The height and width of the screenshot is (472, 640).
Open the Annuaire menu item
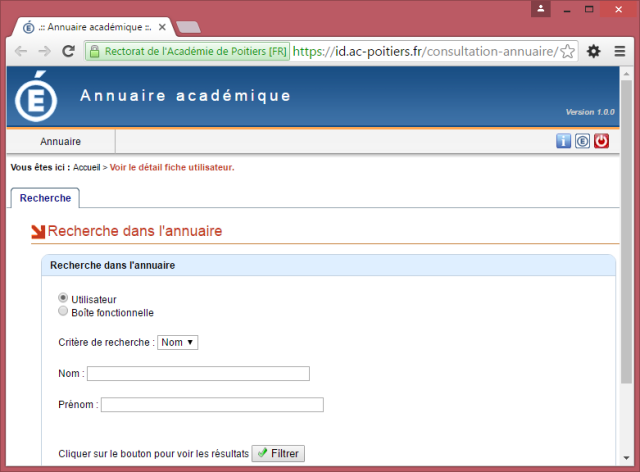point(61,142)
